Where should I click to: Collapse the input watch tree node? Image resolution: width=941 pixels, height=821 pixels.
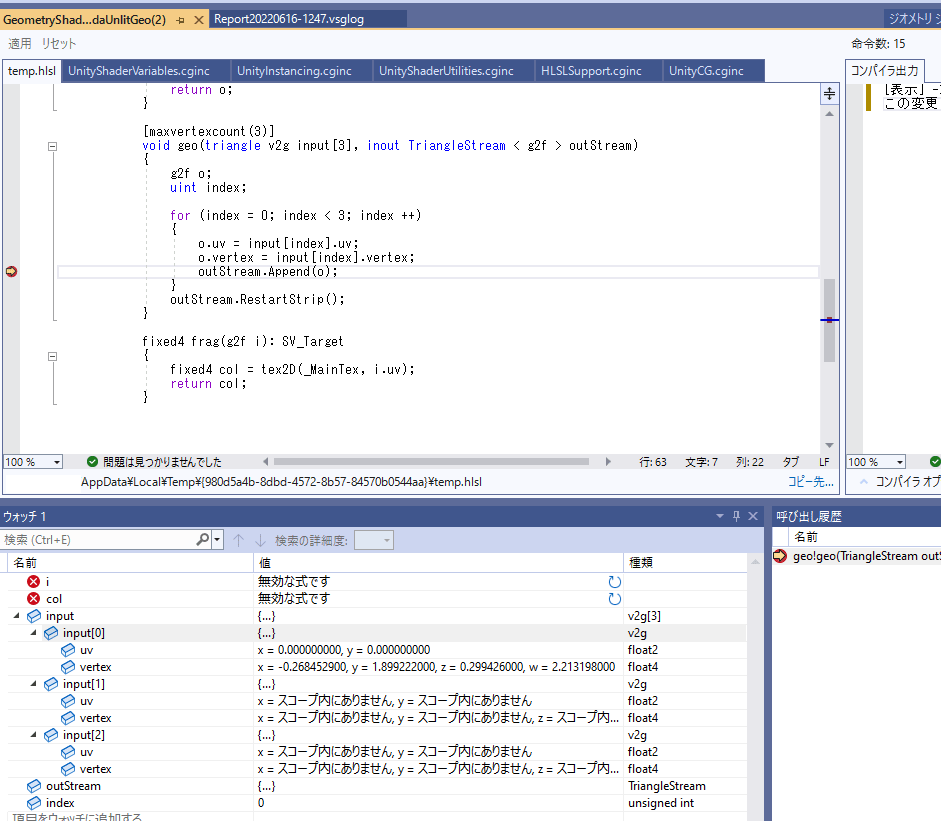pyautogui.click(x=16, y=616)
